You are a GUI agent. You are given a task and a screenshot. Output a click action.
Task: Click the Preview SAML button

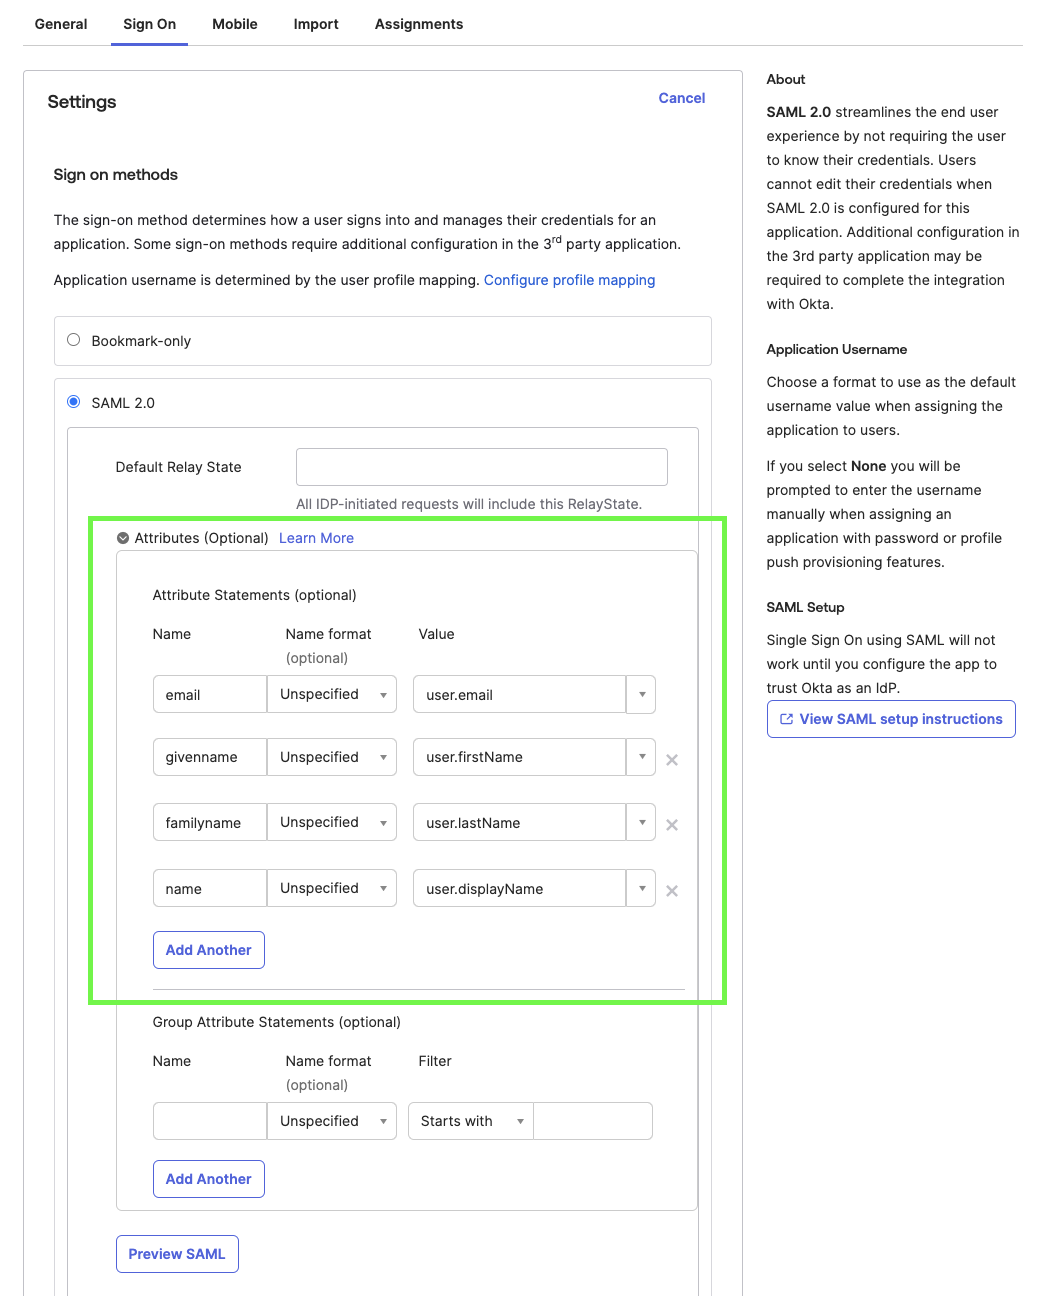[x=177, y=1253]
